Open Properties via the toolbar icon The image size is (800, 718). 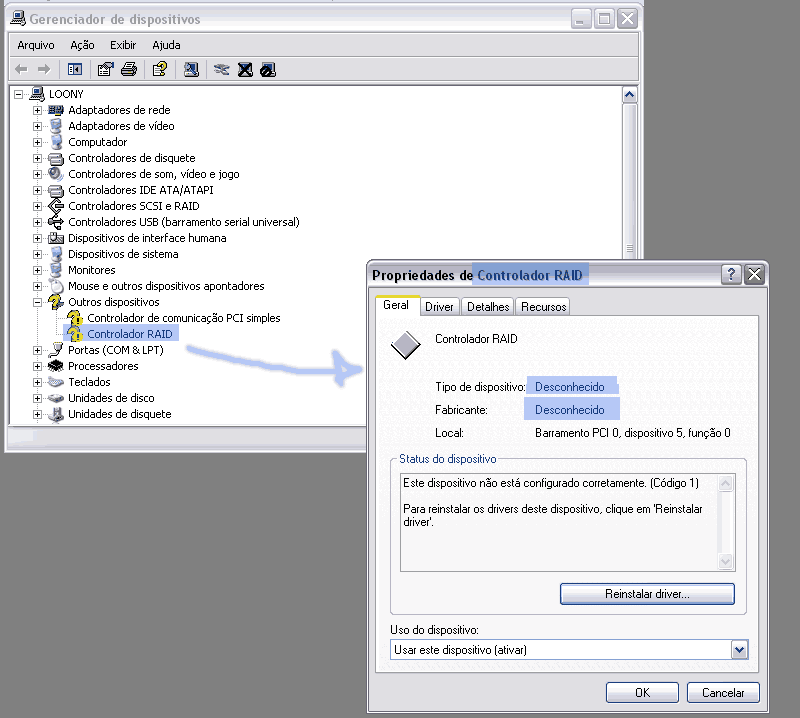pyautogui.click(x=106, y=69)
